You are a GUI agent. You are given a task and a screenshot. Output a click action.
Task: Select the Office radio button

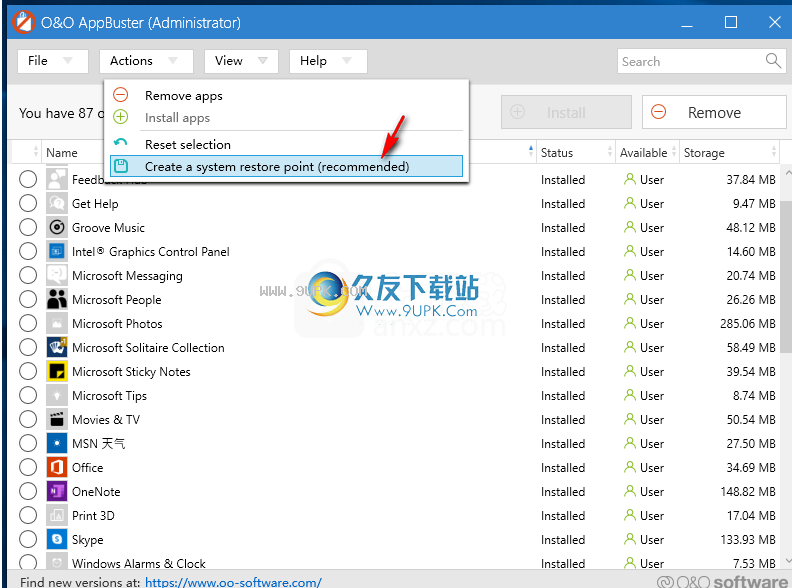(28, 467)
